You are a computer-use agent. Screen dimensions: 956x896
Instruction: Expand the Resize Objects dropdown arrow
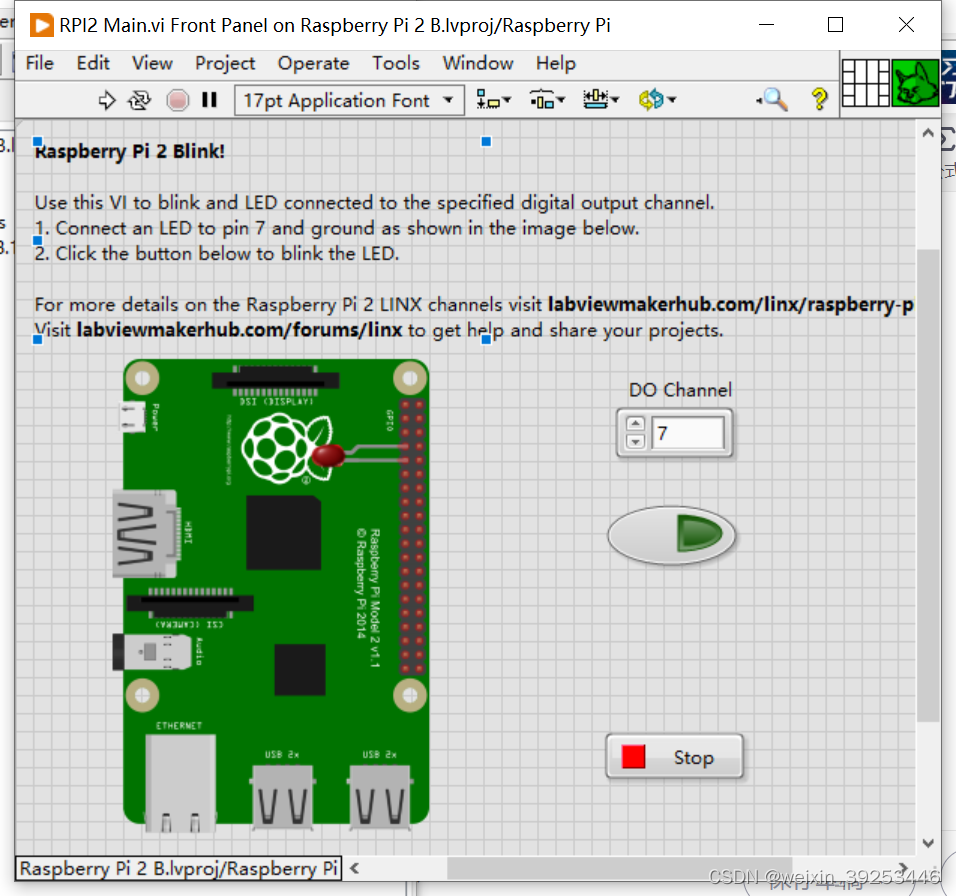[613, 100]
